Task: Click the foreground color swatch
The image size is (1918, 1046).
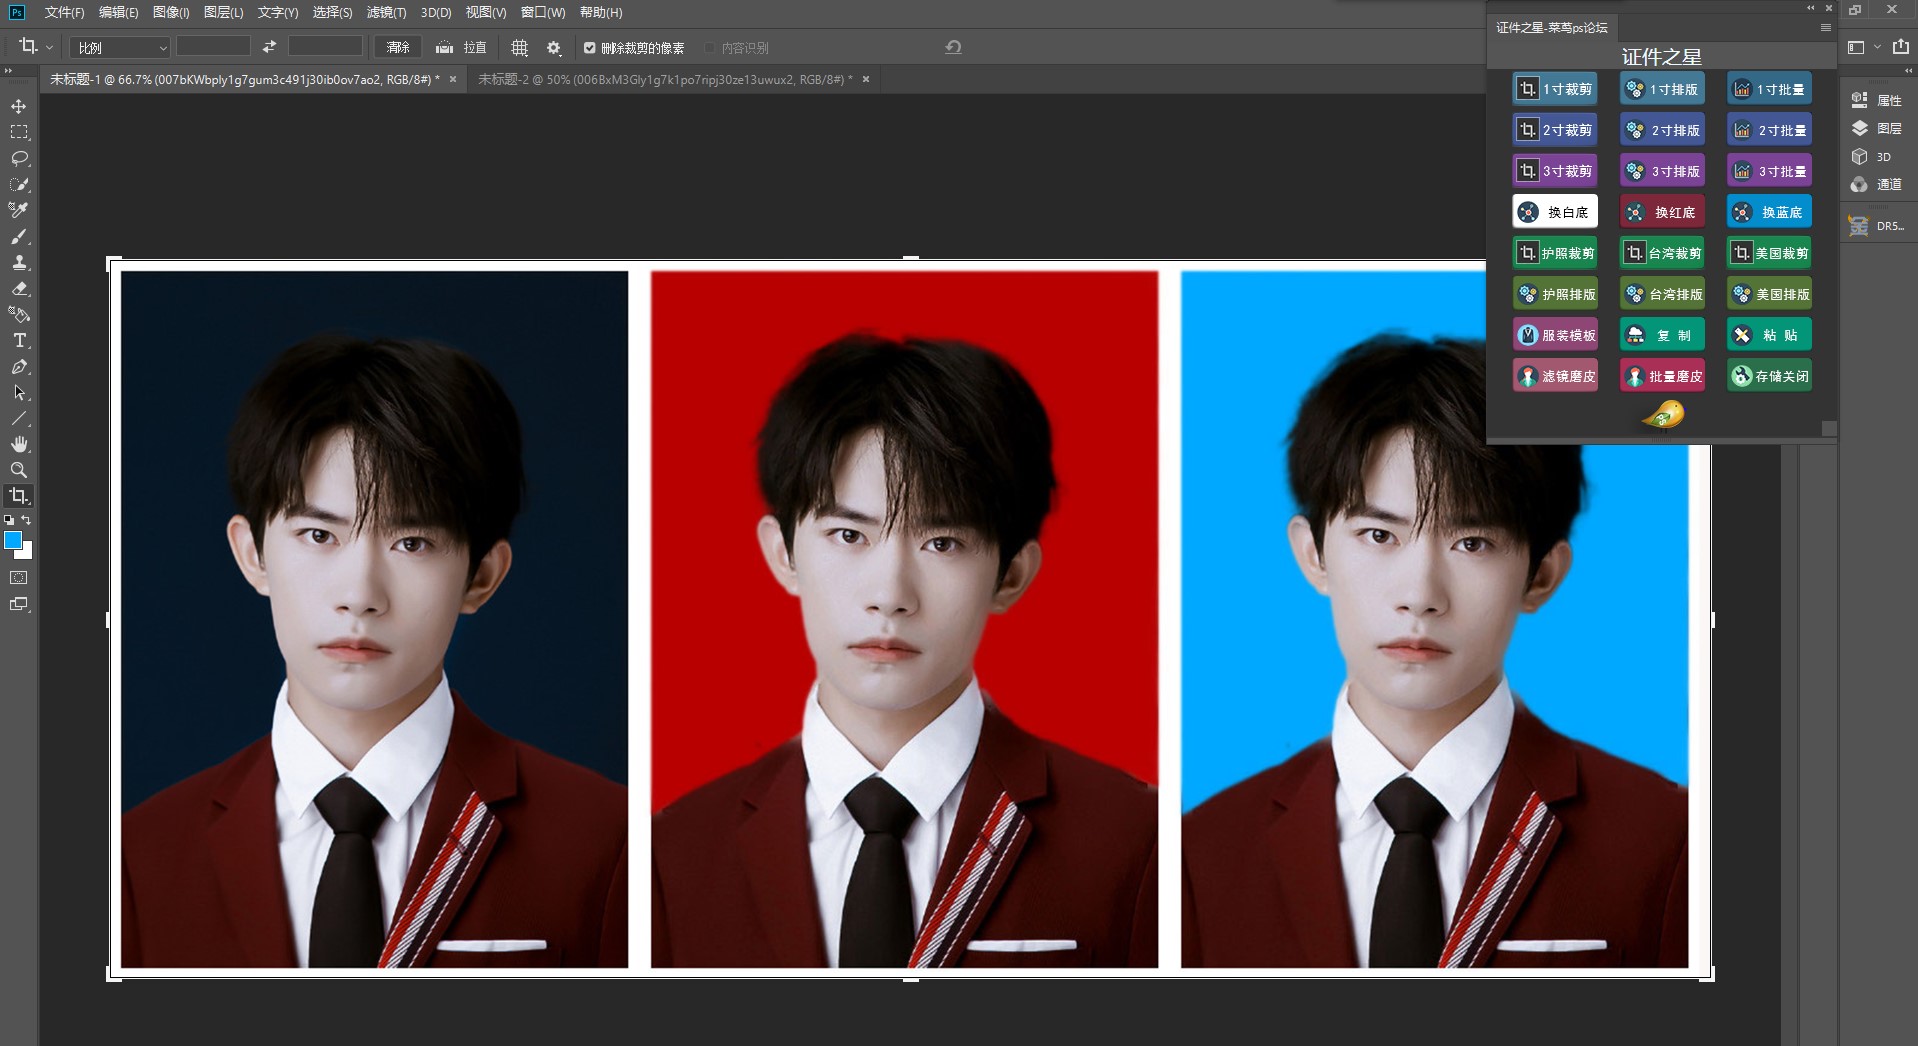Action: click(14, 541)
